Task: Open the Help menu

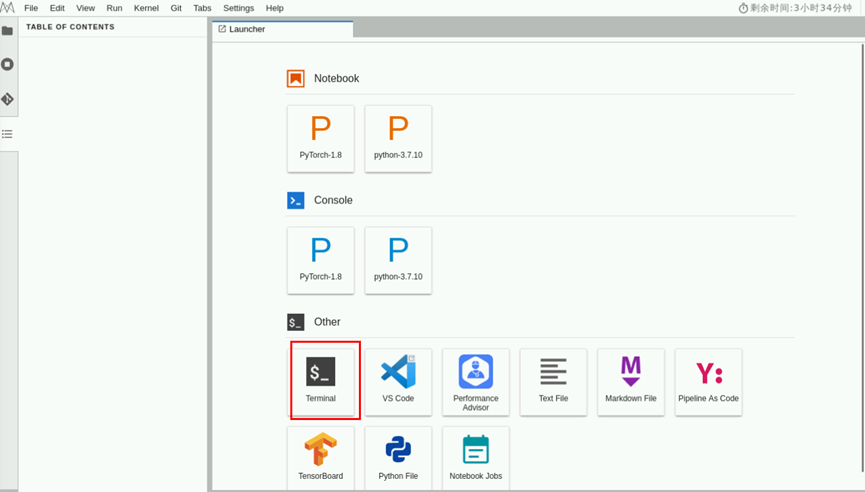Action: (x=274, y=8)
